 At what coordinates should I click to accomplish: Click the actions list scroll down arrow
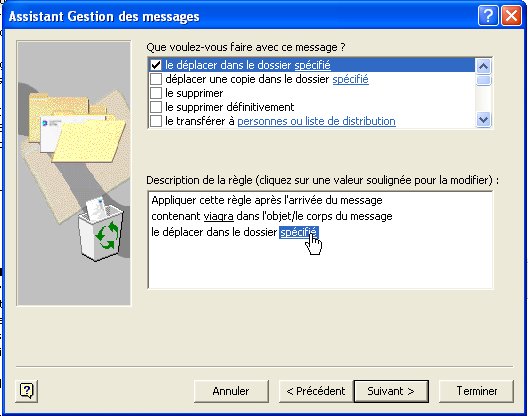484,120
